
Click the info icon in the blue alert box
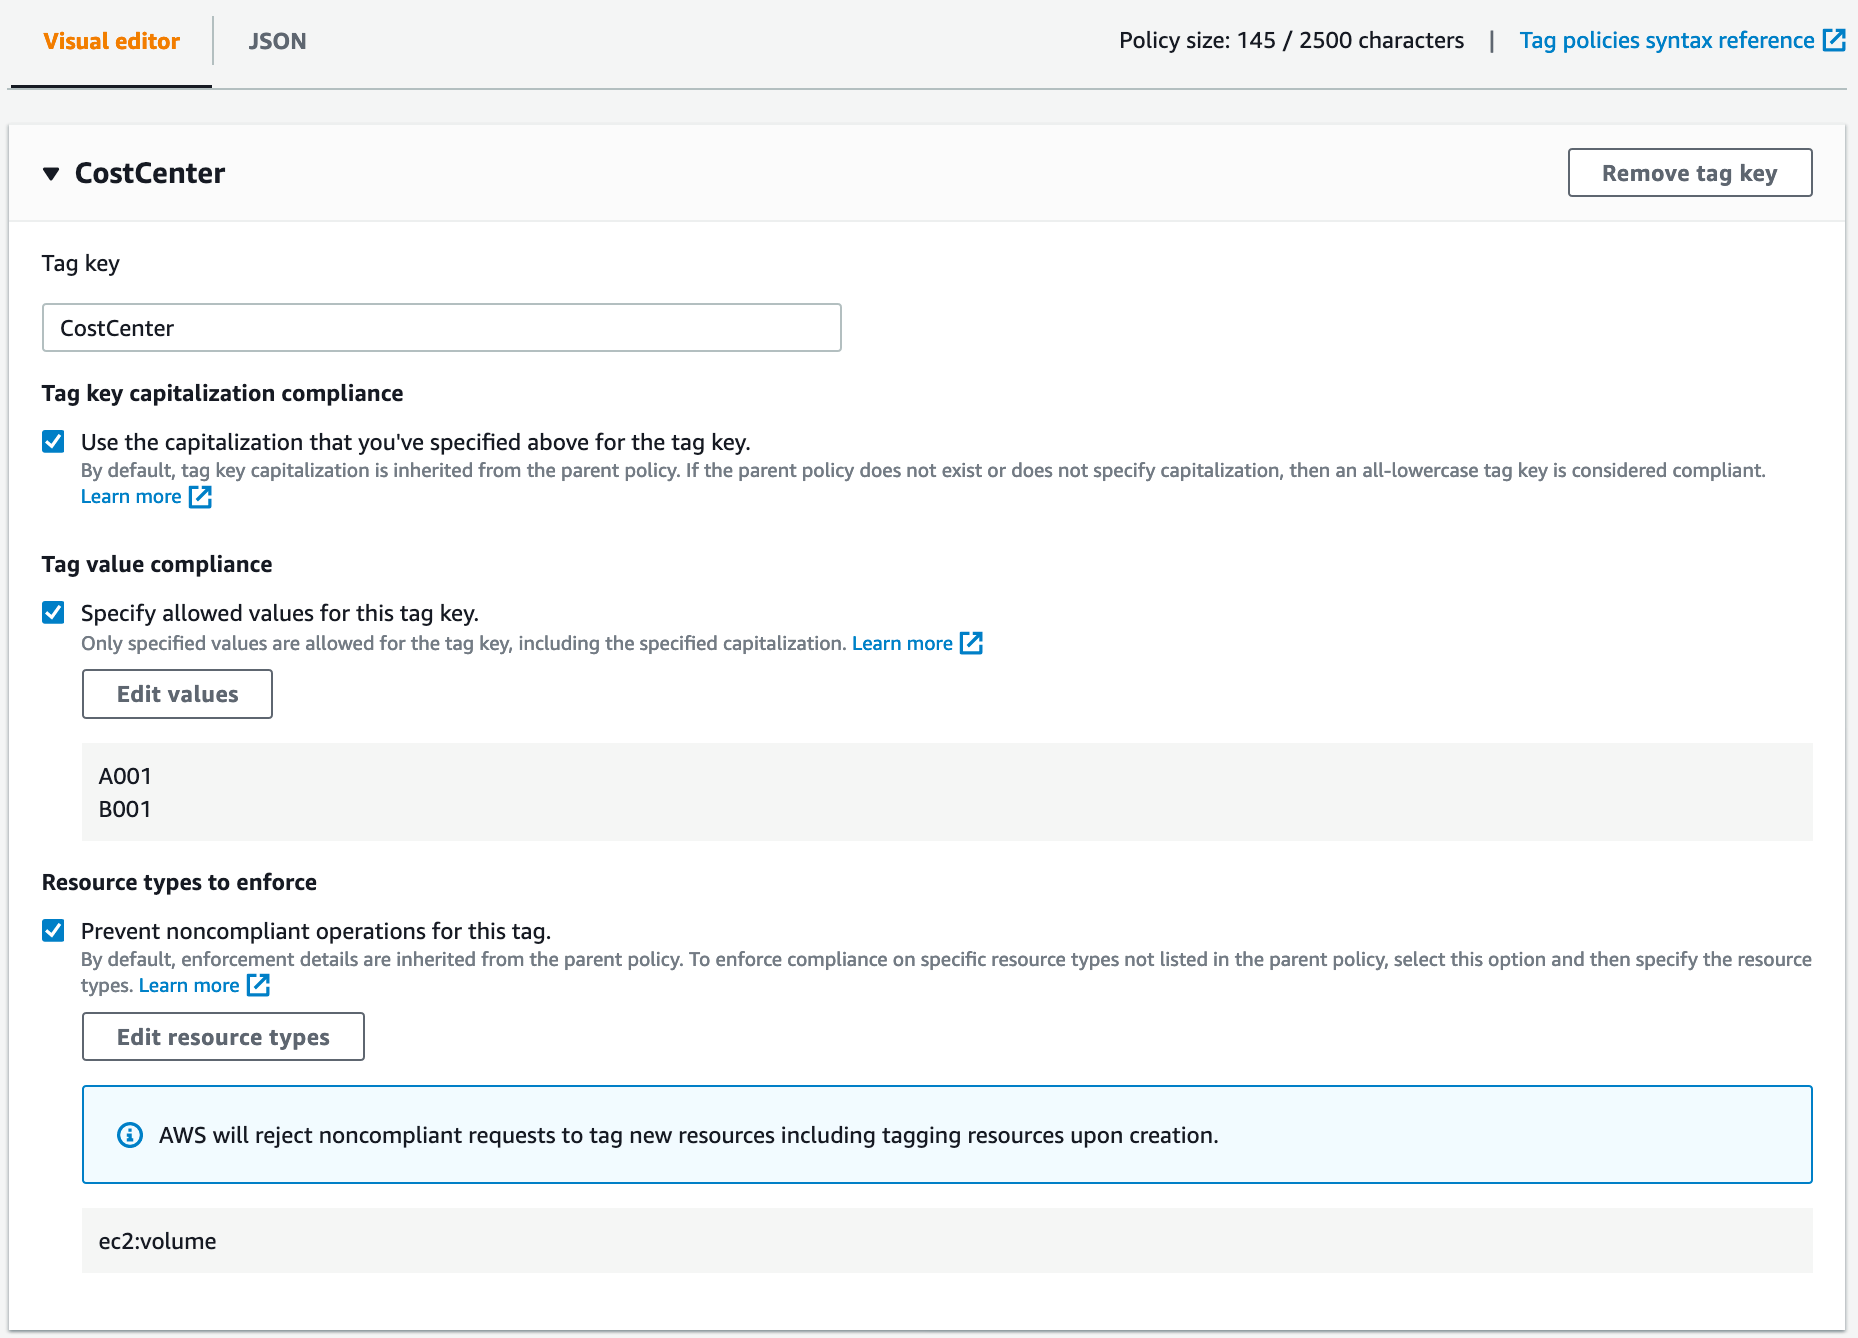point(130,1135)
